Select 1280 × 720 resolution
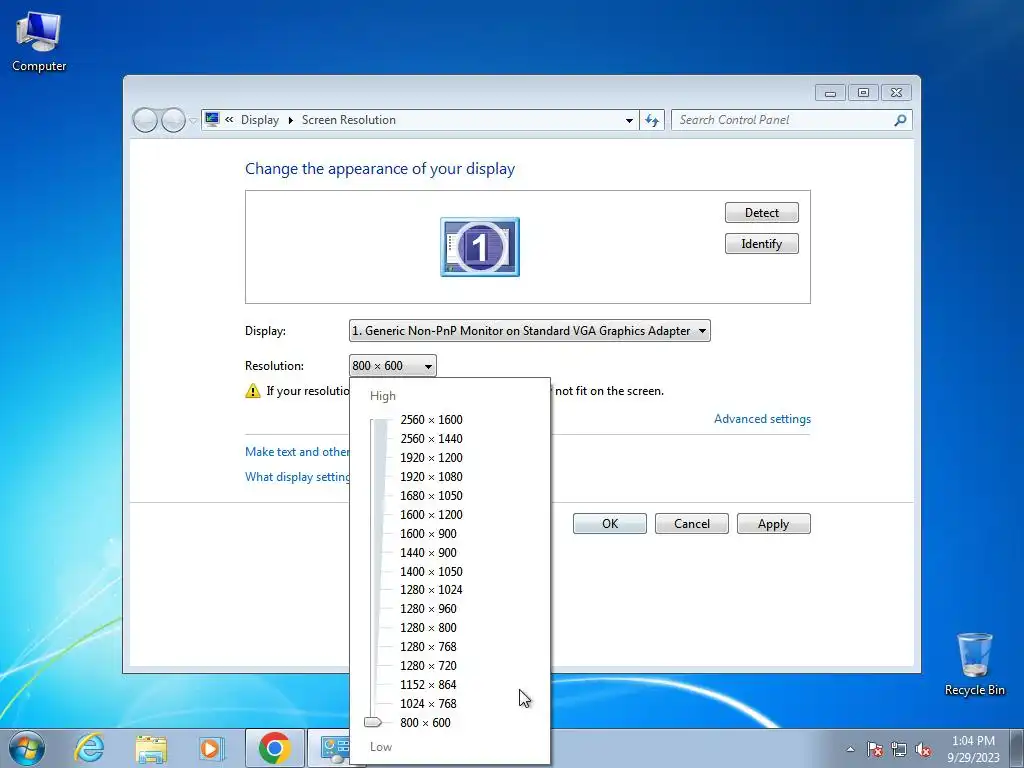 428,665
